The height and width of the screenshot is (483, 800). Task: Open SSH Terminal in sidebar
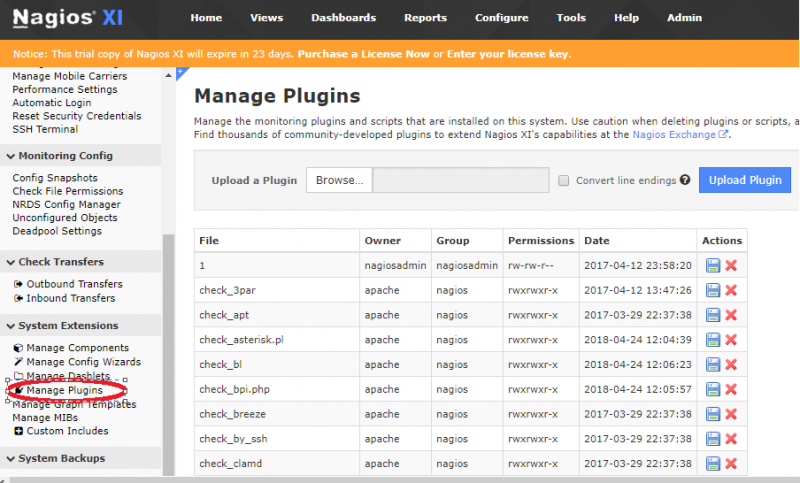(x=45, y=130)
